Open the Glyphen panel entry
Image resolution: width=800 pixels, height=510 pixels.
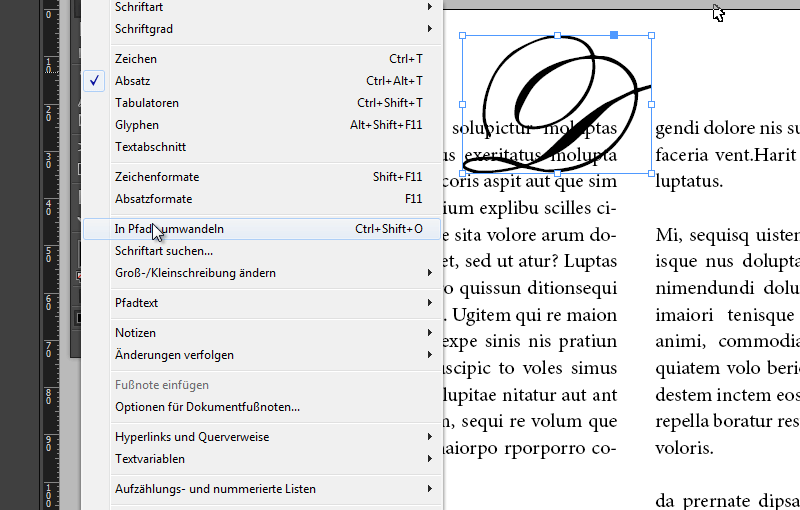click(x=262, y=124)
